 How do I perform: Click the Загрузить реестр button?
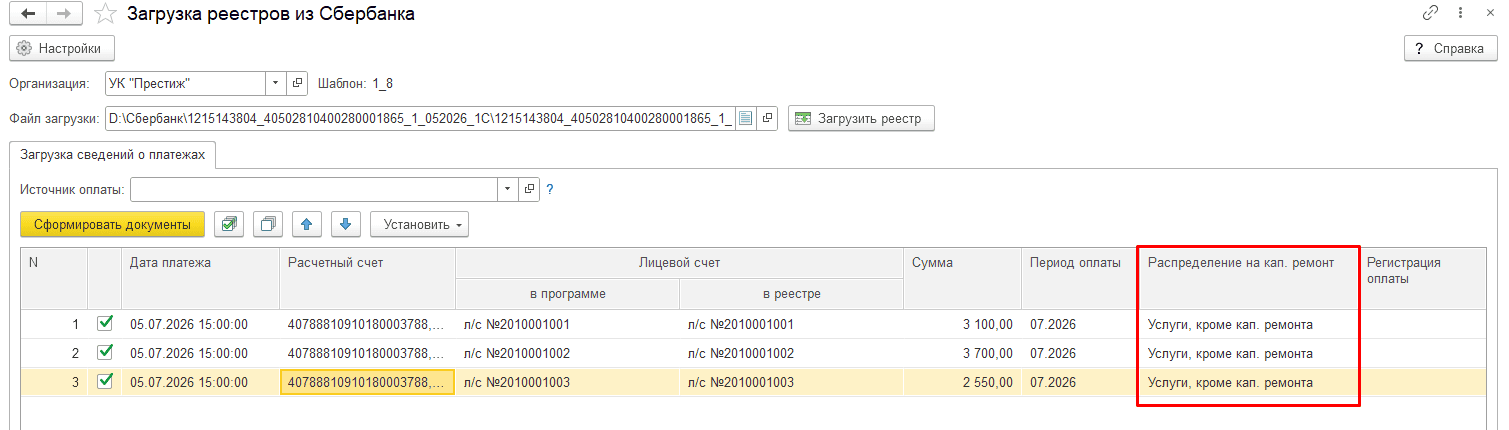[x=861, y=119]
